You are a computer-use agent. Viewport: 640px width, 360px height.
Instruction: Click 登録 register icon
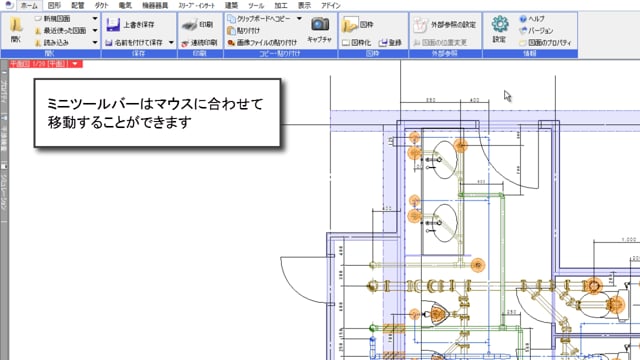[x=390, y=42]
